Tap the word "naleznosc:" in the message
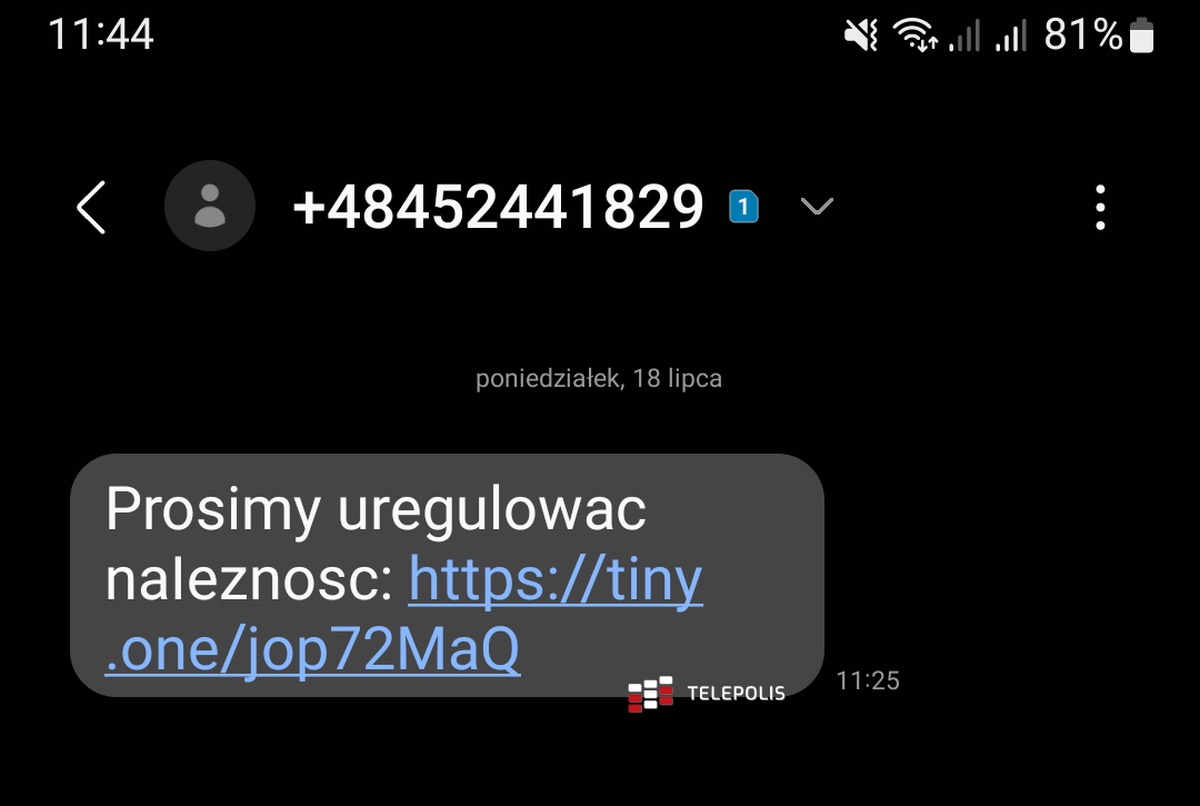 click(x=249, y=581)
